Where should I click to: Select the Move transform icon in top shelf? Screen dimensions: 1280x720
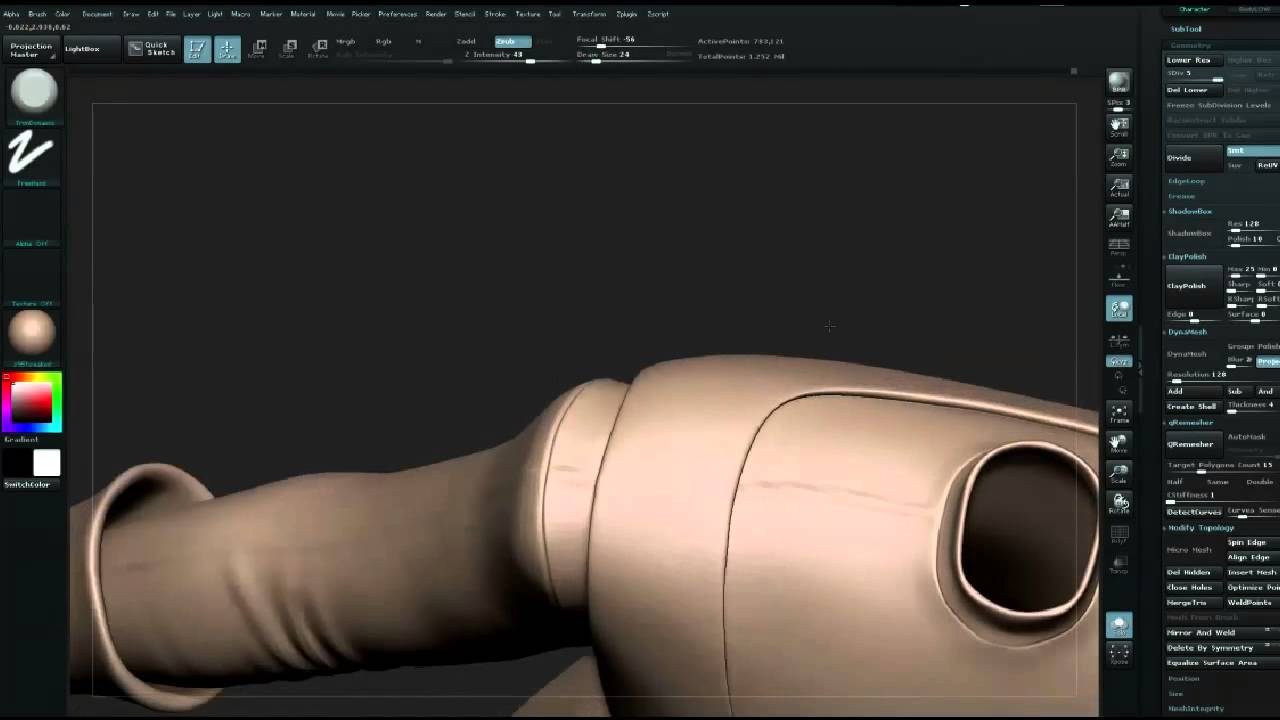[x=258, y=48]
